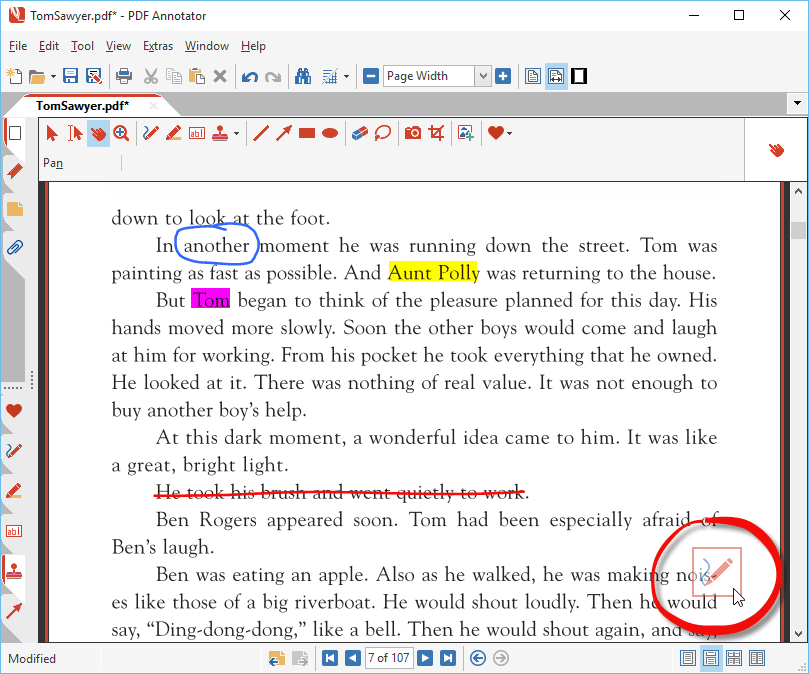
Task: Select the Marker highlighter tool
Action: (174, 134)
